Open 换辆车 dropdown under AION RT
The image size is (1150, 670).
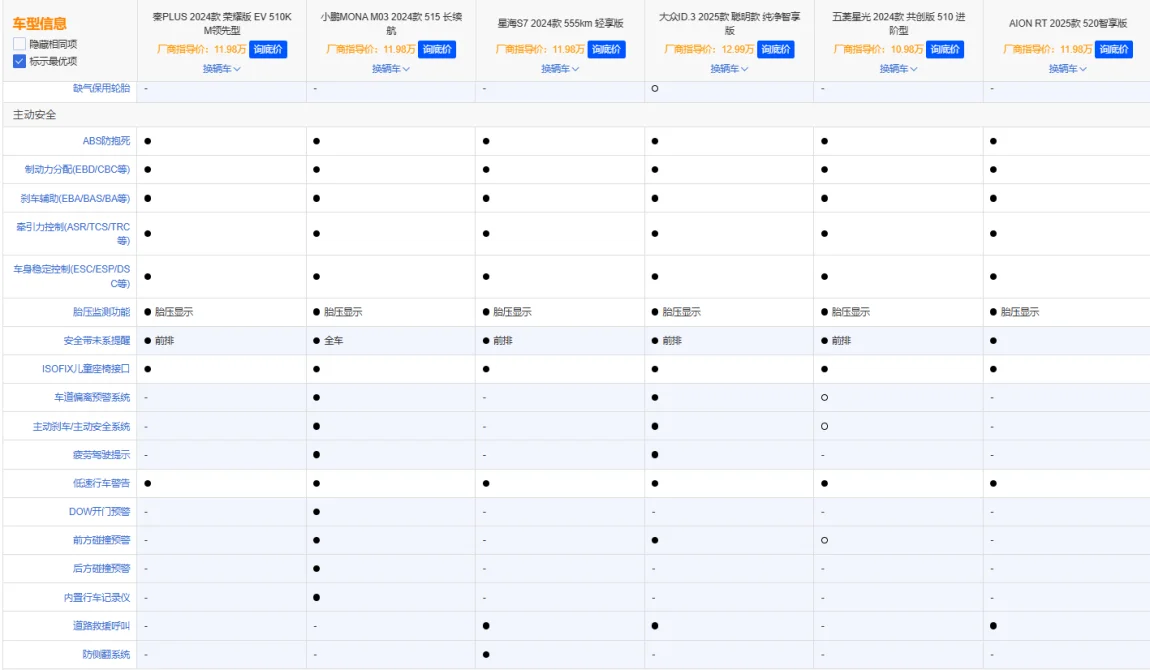click(1068, 69)
